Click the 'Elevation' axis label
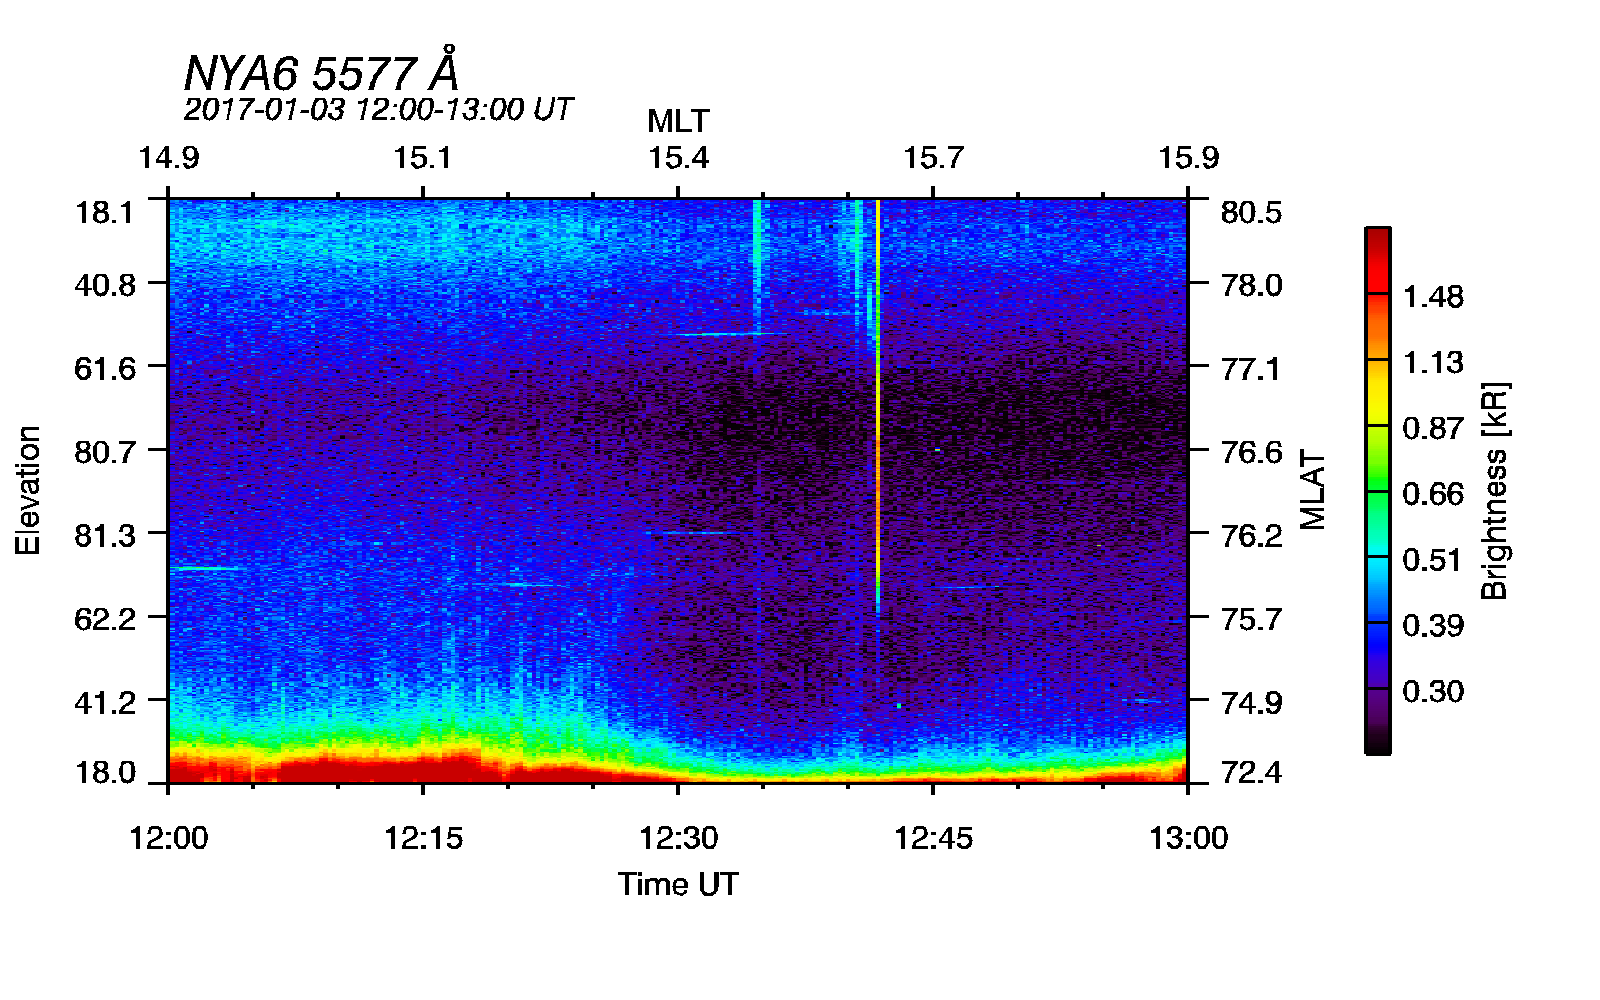 [28, 490]
